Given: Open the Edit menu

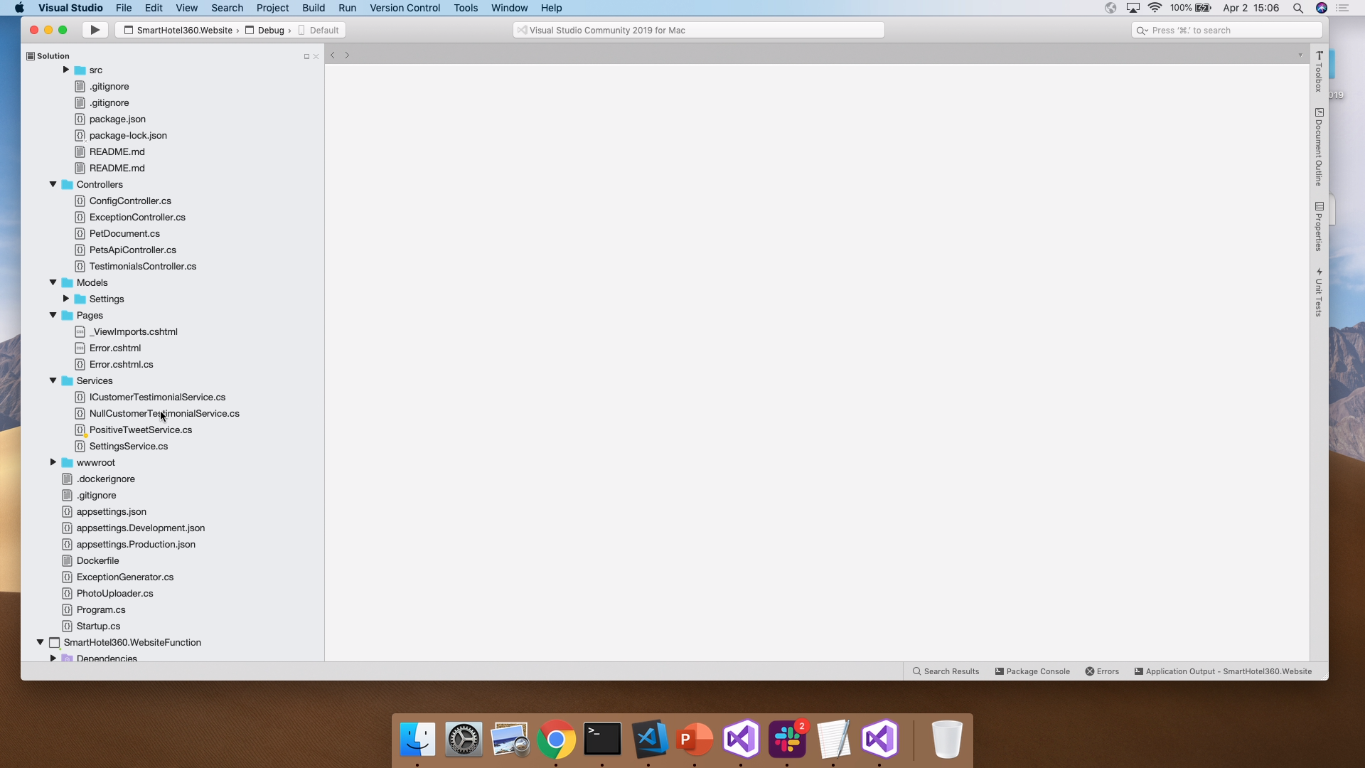Looking at the screenshot, I should [x=153, y=8].
